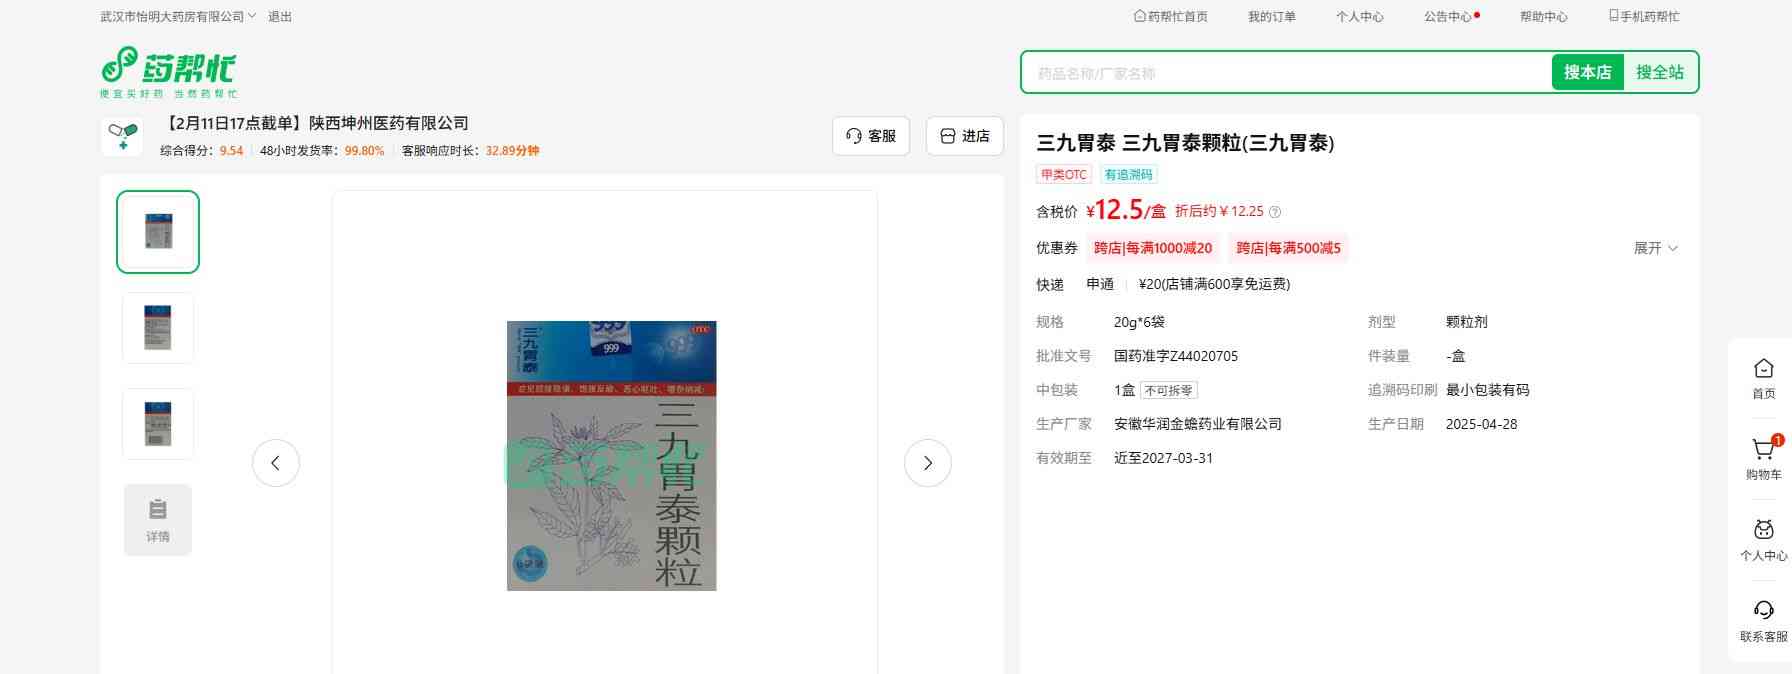Click the 搜全站 search button

click(x=1659, y=72)
